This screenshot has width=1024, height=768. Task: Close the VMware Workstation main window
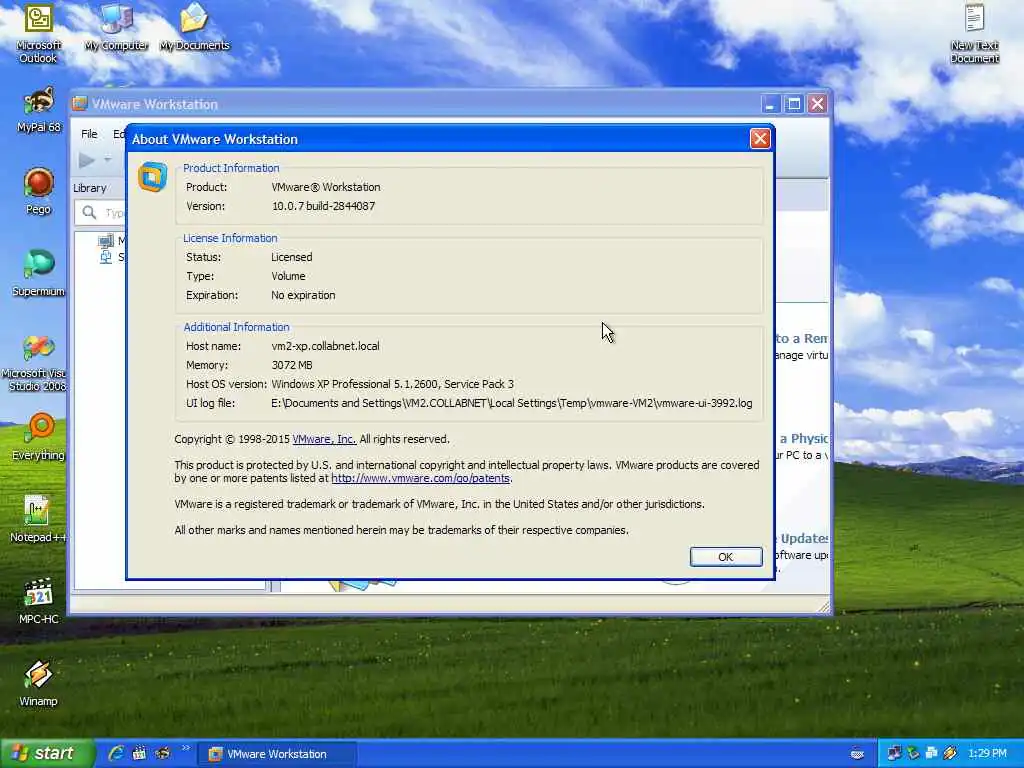click(817, 104)
